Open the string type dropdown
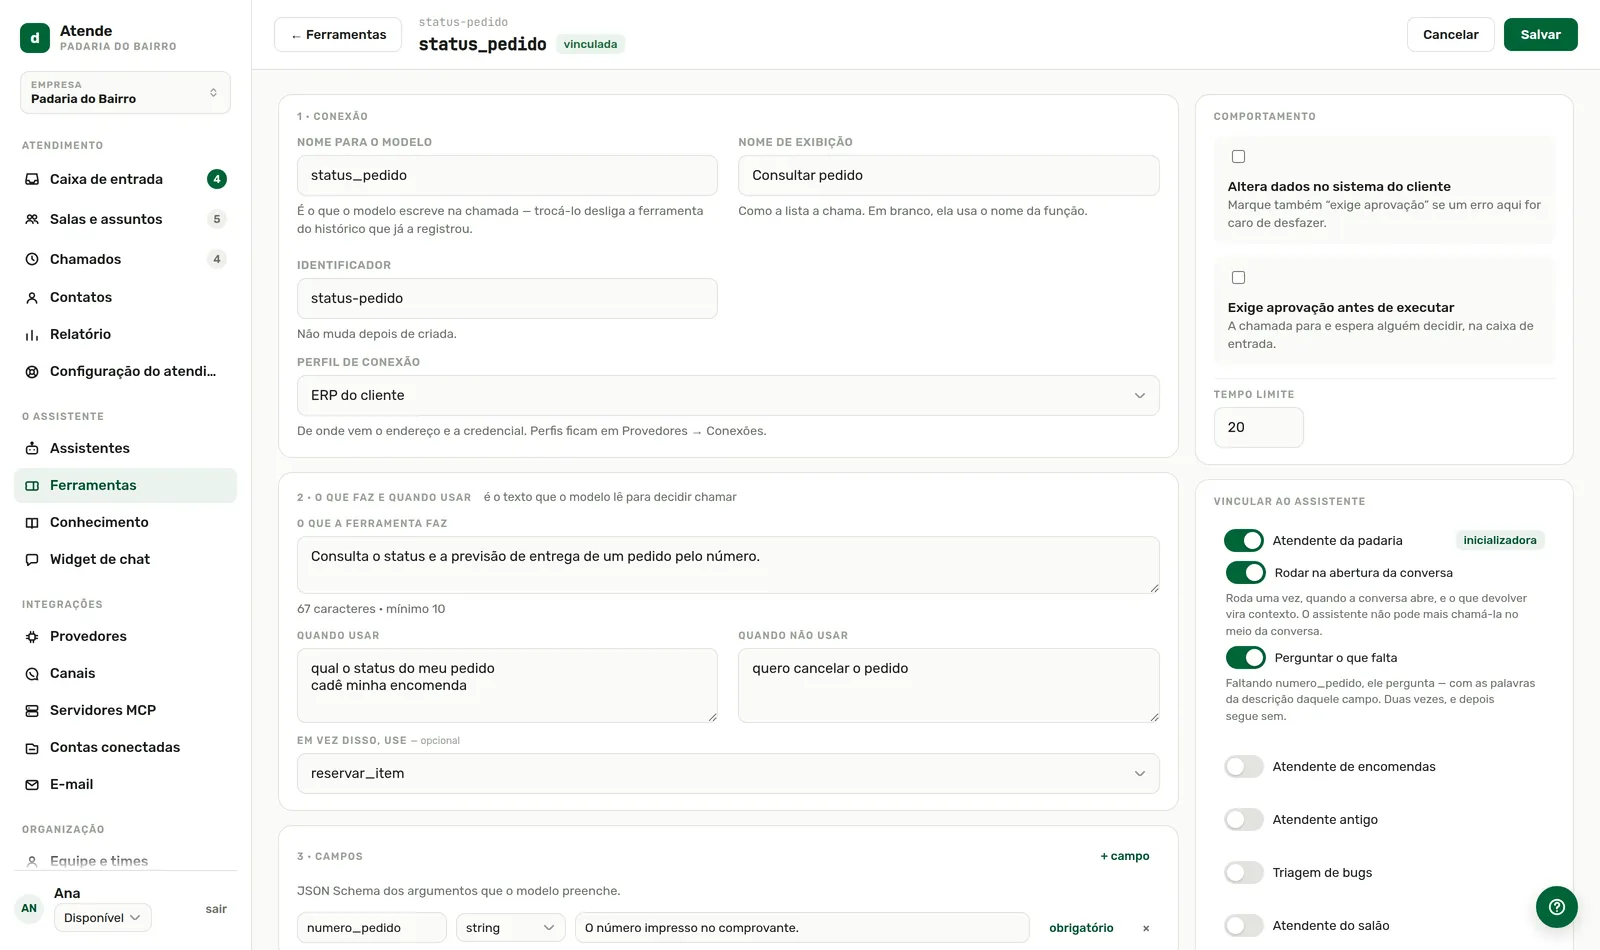This screenshot has height=950, width=1600. [x=510, y=928]
